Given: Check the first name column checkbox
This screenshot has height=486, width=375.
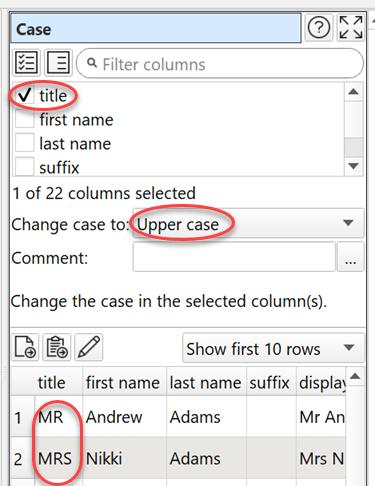Looking at the screenshot, I should tap(25, 120).
